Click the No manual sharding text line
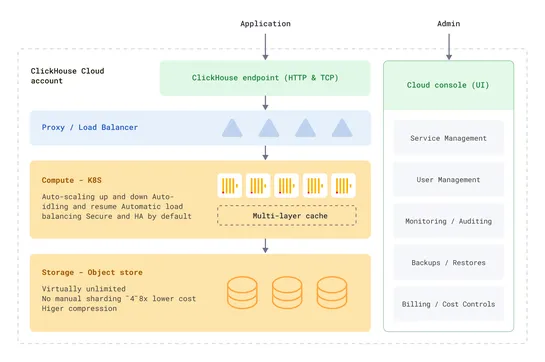Viewport: 545px width, 362px height. (119, 298)
